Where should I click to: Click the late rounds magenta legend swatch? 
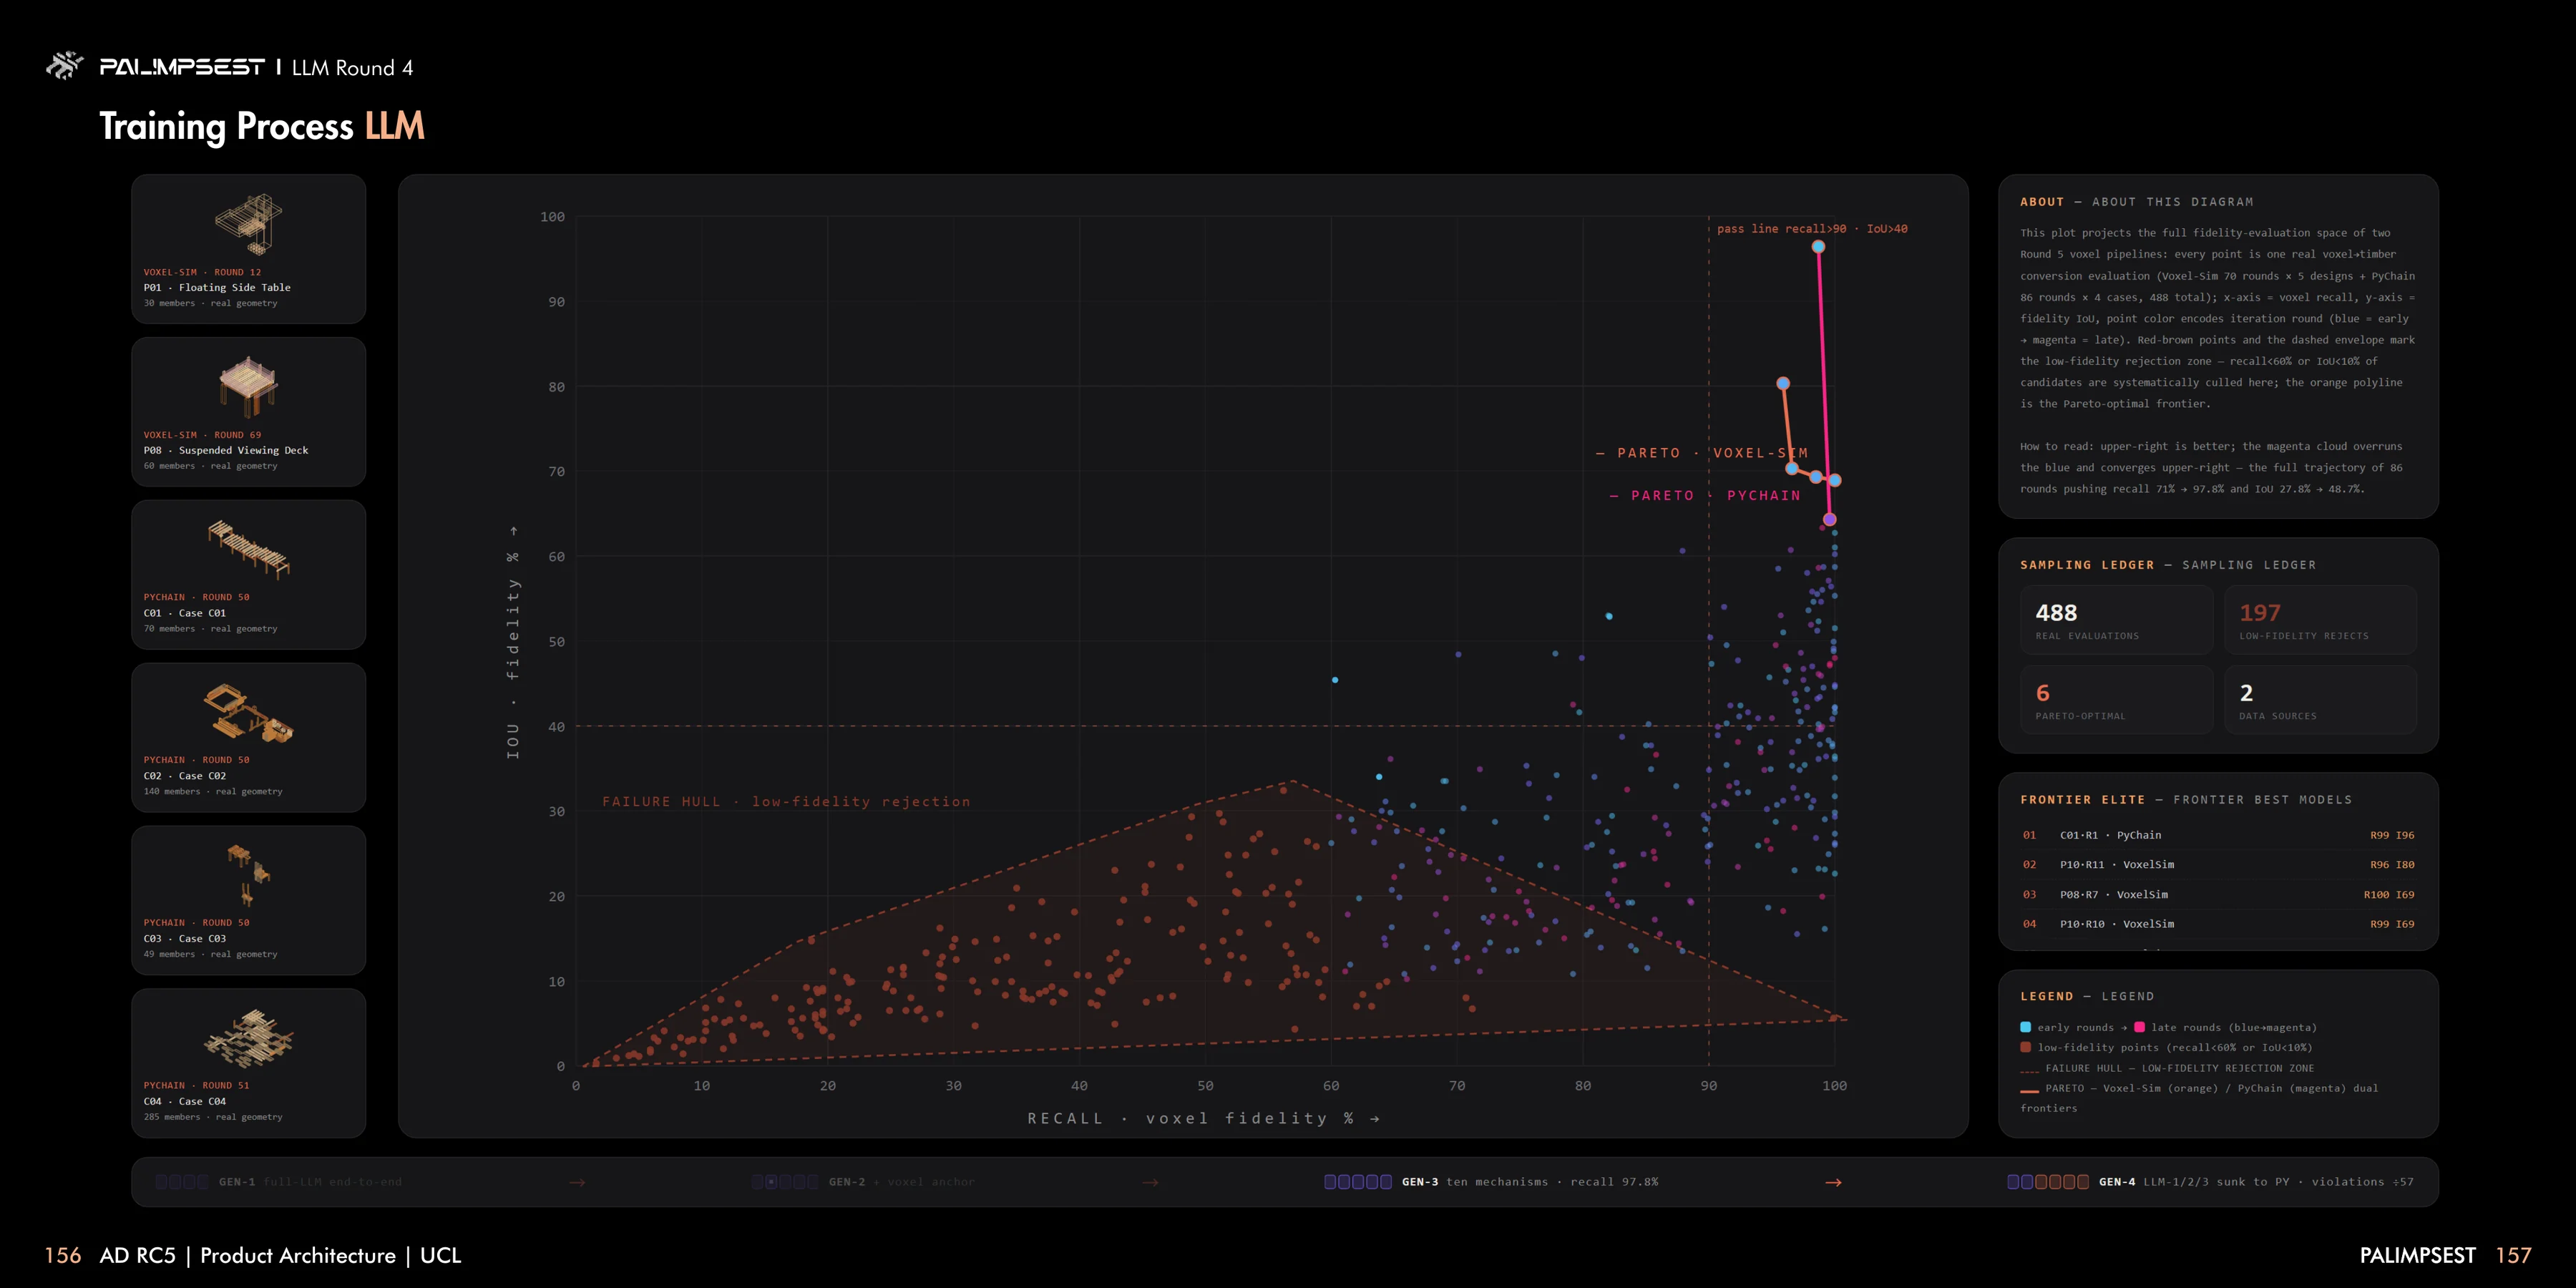2139,1027
